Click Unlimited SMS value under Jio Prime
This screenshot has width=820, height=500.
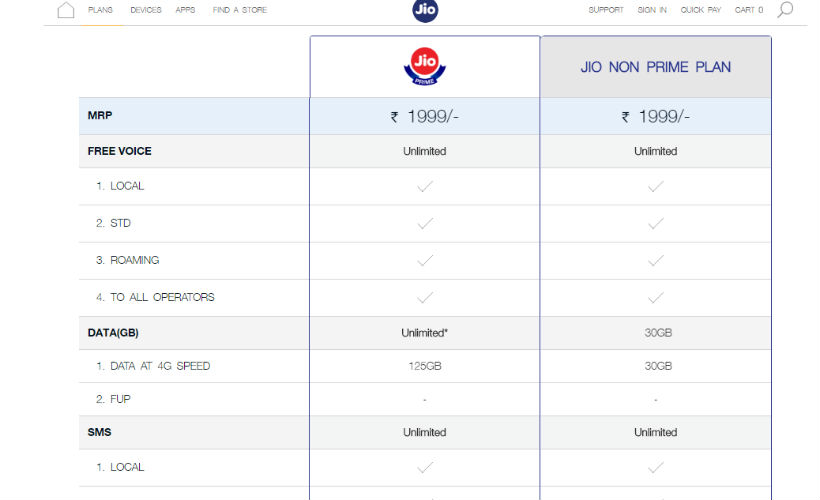coord(425,433)
